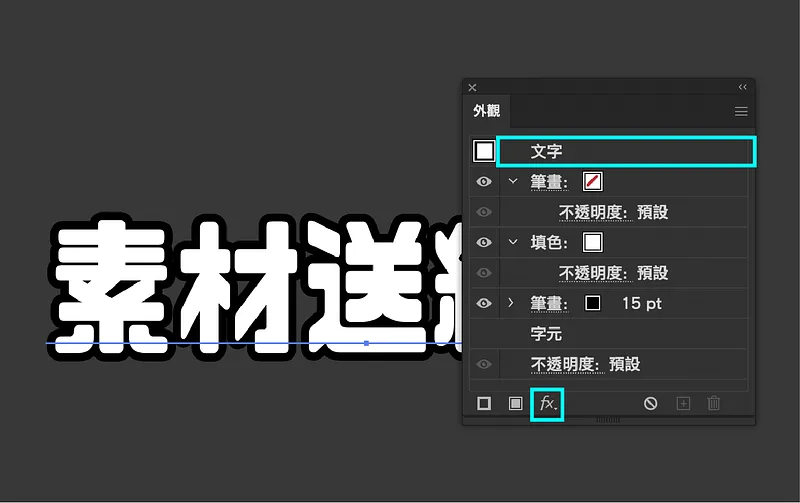Select the 文字 row in appearance panel
The image size is (800, 503).
tap(626, 152)
